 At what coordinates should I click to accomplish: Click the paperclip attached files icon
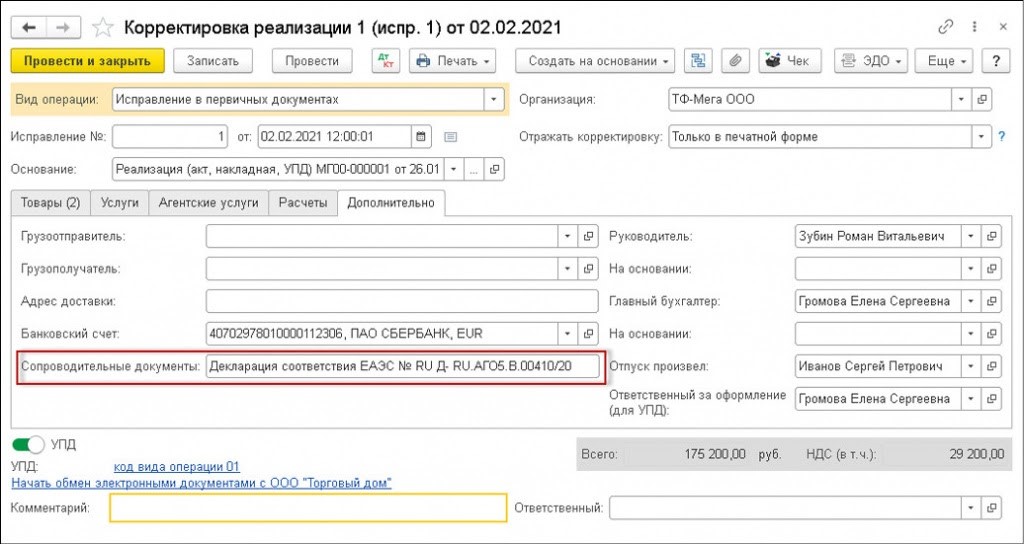(733, 61)
